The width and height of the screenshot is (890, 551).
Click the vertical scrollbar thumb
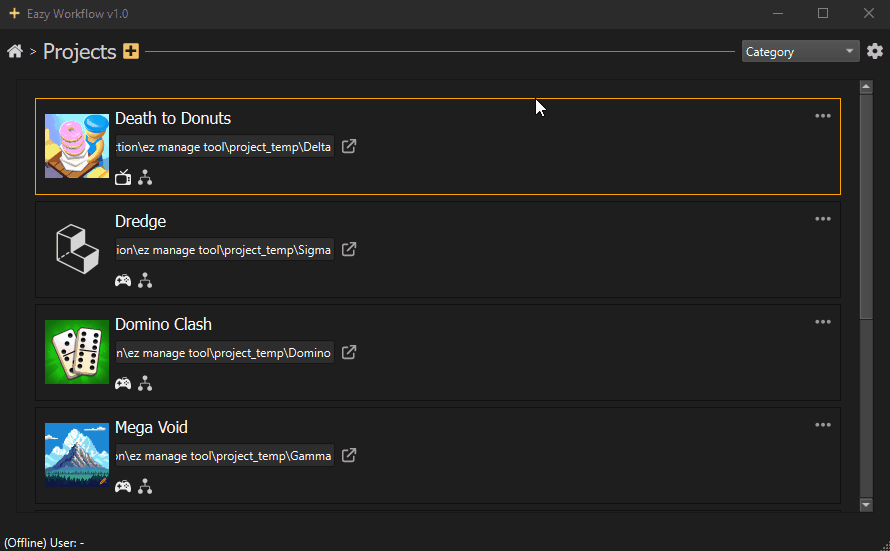point(866,206)
